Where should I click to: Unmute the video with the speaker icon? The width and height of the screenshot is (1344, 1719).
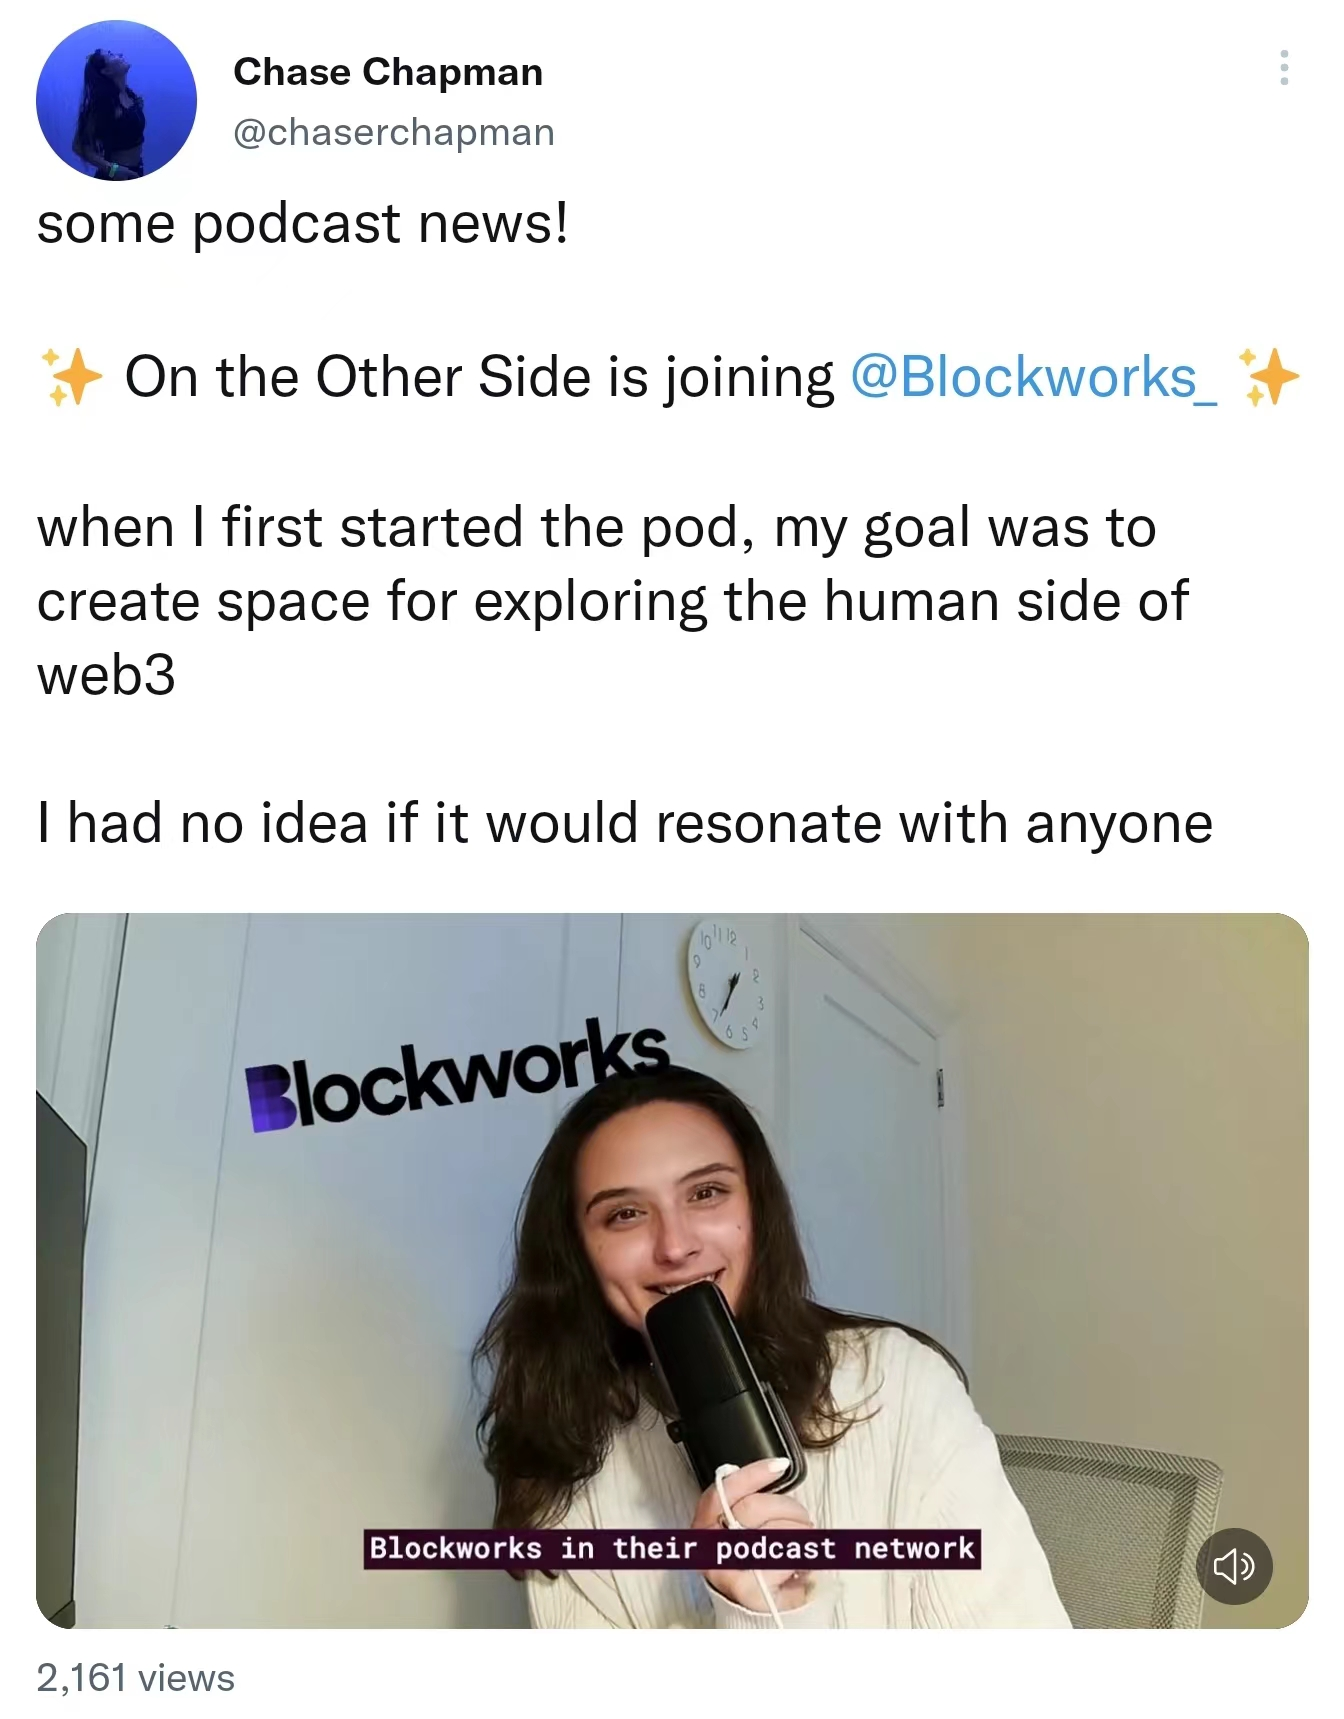click(1234, 1566)
